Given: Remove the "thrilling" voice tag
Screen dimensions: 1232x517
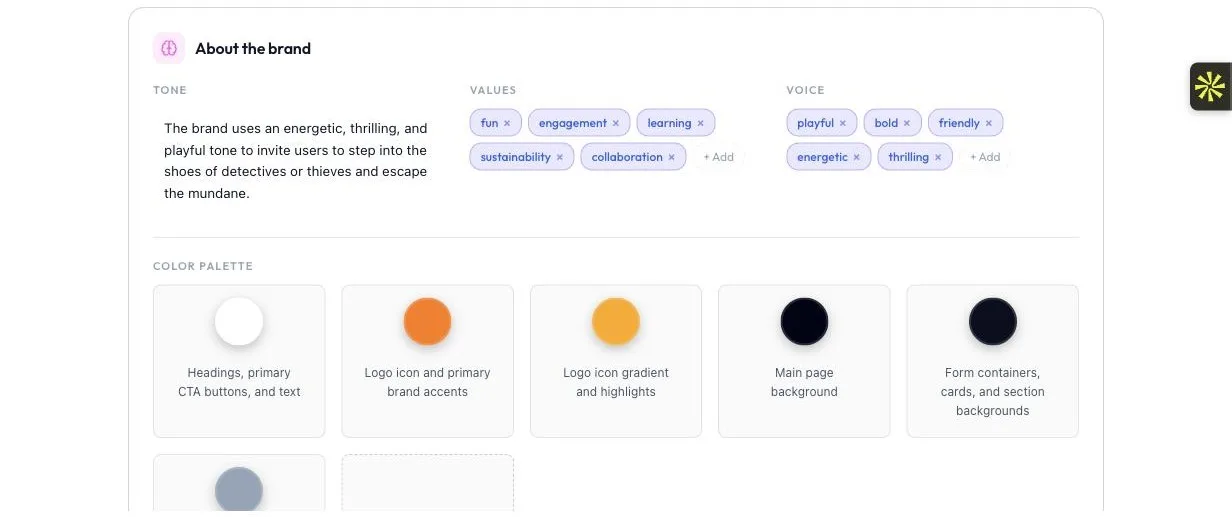Looking at the screenshot, I should point(938,157).
